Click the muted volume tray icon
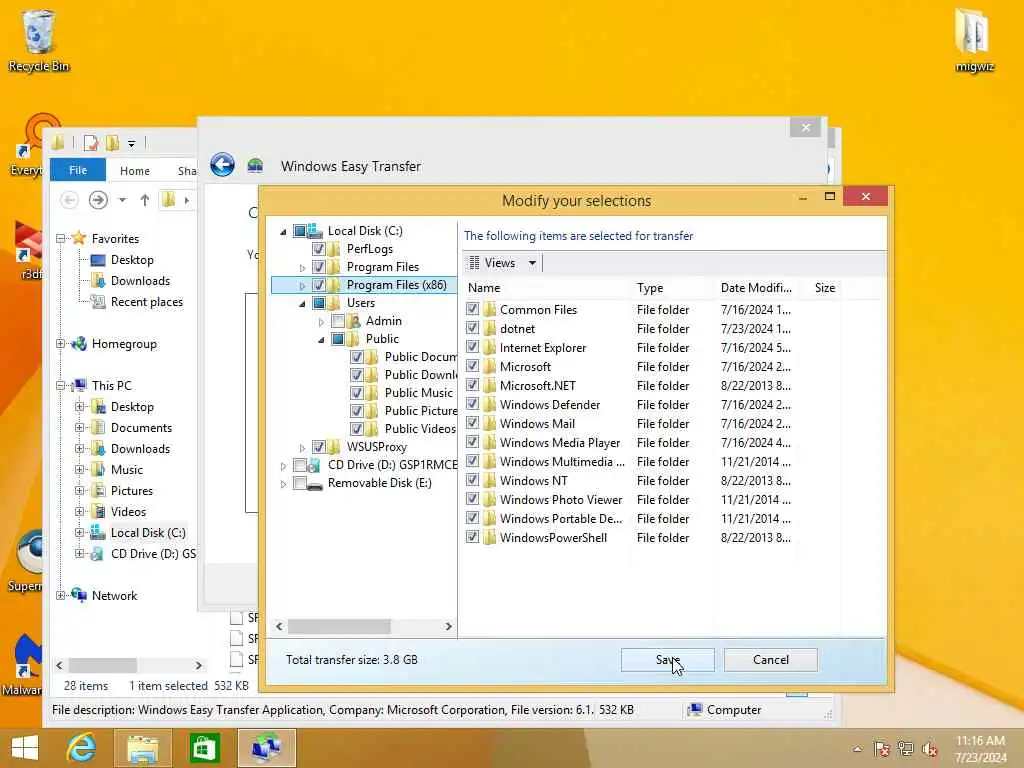Viewport: 1024px width, 768px height. click(929, 748)
